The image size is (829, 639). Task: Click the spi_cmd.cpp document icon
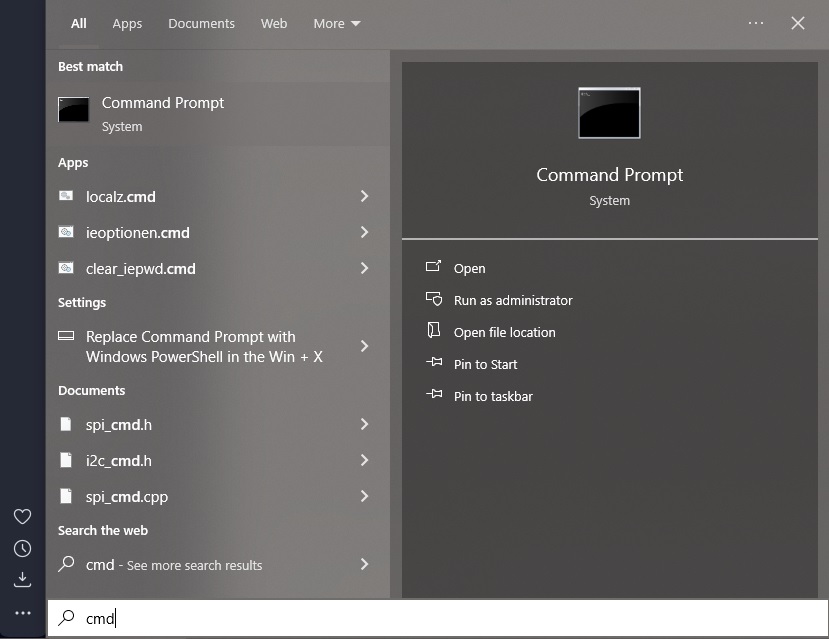point(66,496)
